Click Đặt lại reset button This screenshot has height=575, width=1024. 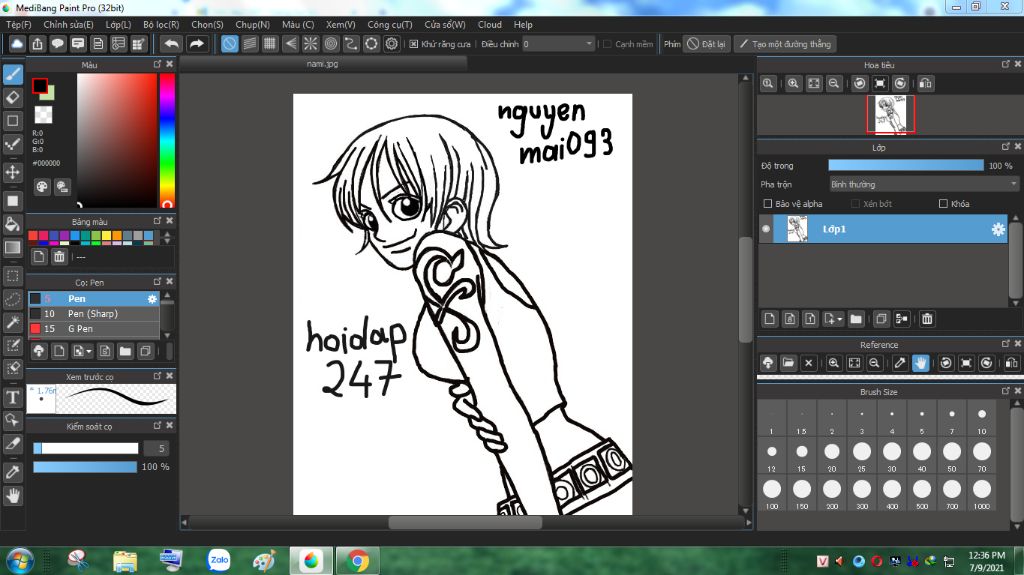[707, 44]
